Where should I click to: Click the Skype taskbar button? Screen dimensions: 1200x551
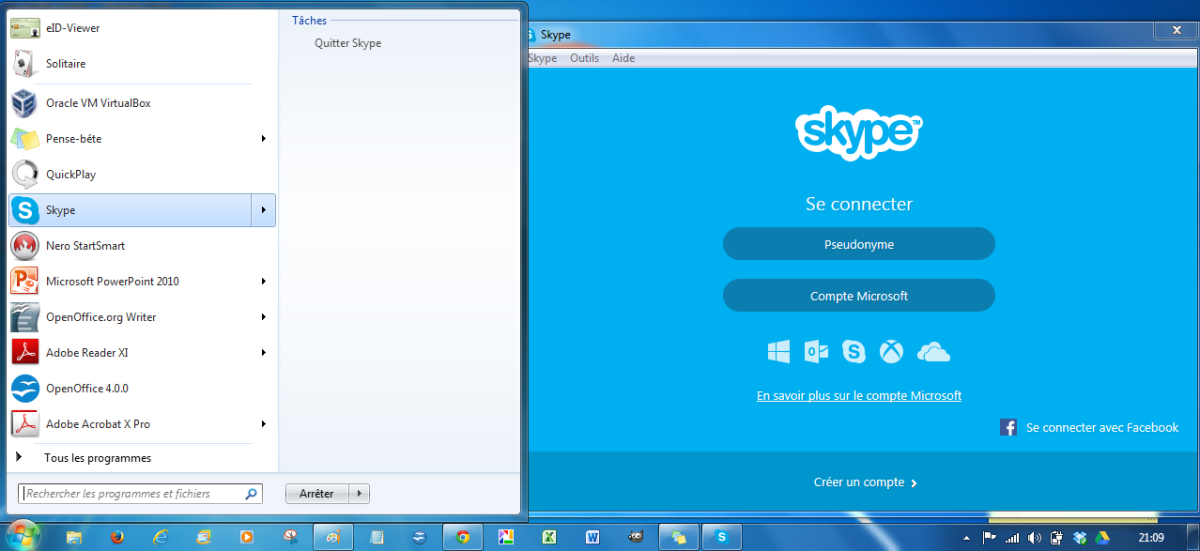(x=722, y=537)
